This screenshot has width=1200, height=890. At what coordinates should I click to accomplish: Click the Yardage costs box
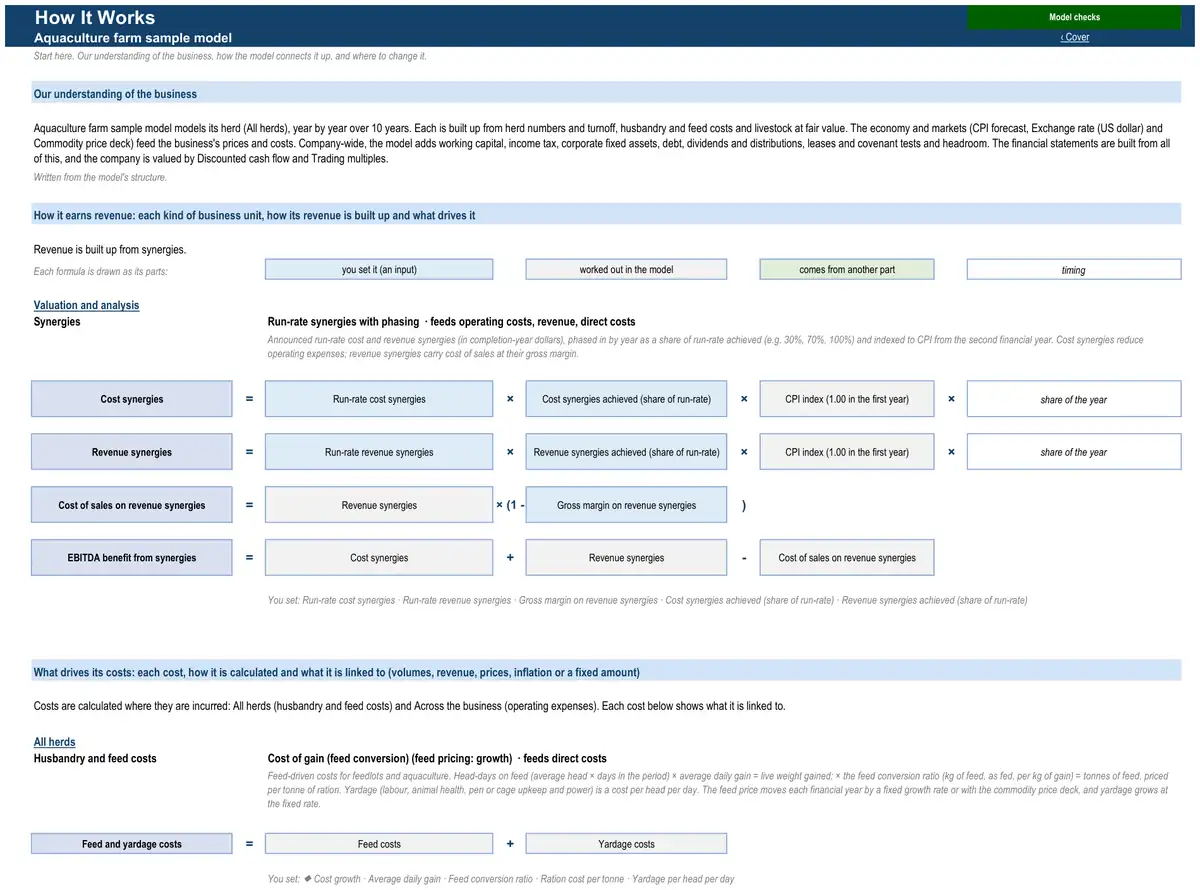(x=626, y=844)
